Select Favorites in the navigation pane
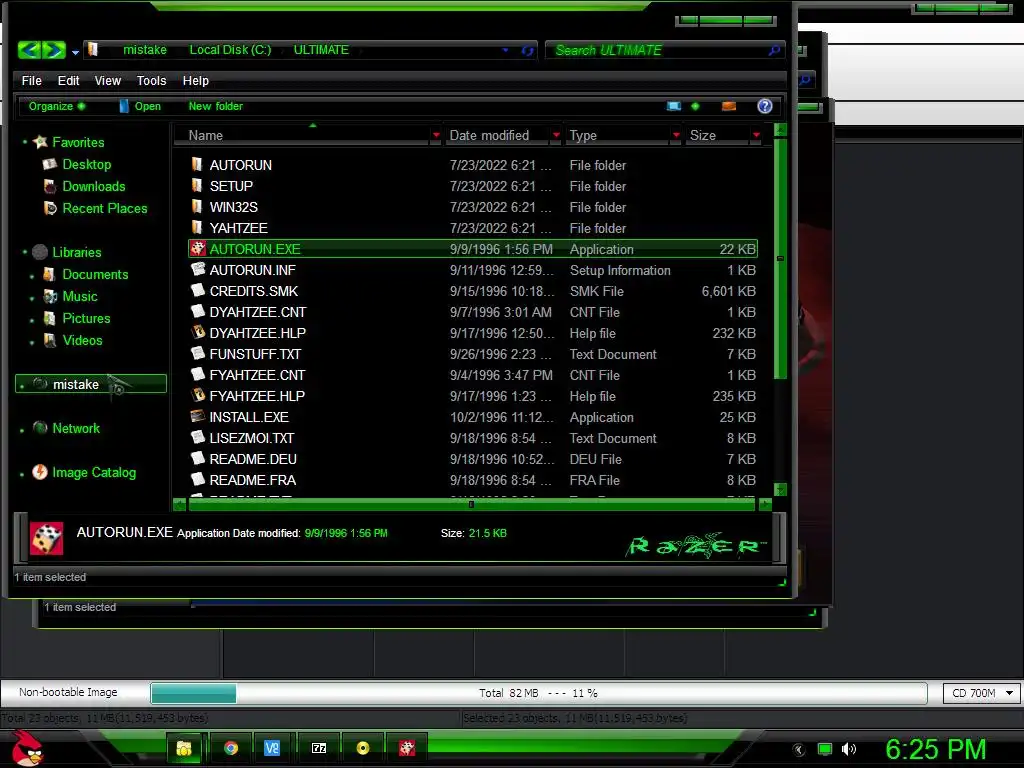Viewport: 1024px width, 768px height. click(x=78, y=142)
